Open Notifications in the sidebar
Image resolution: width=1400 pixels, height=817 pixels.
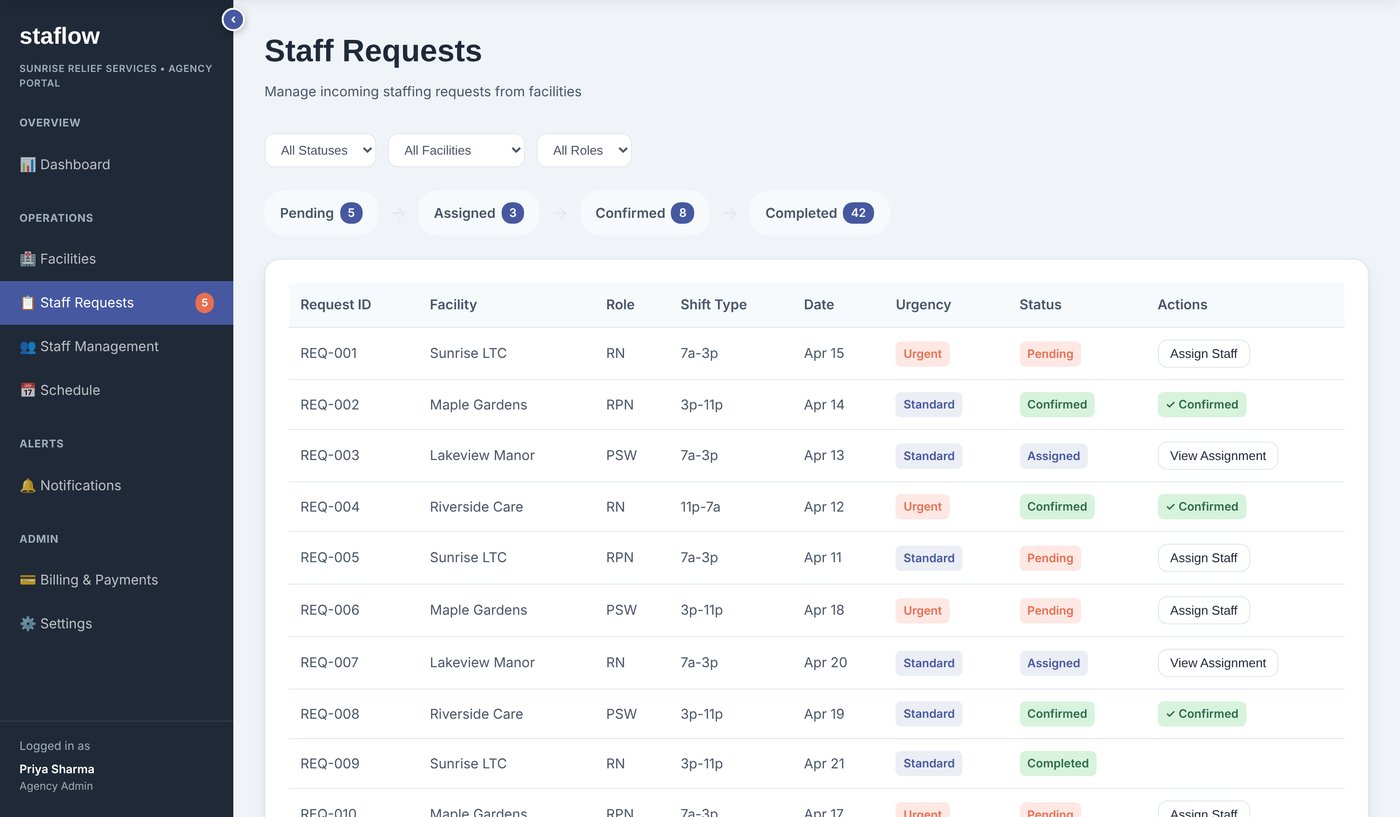click(x=116, y=485)
